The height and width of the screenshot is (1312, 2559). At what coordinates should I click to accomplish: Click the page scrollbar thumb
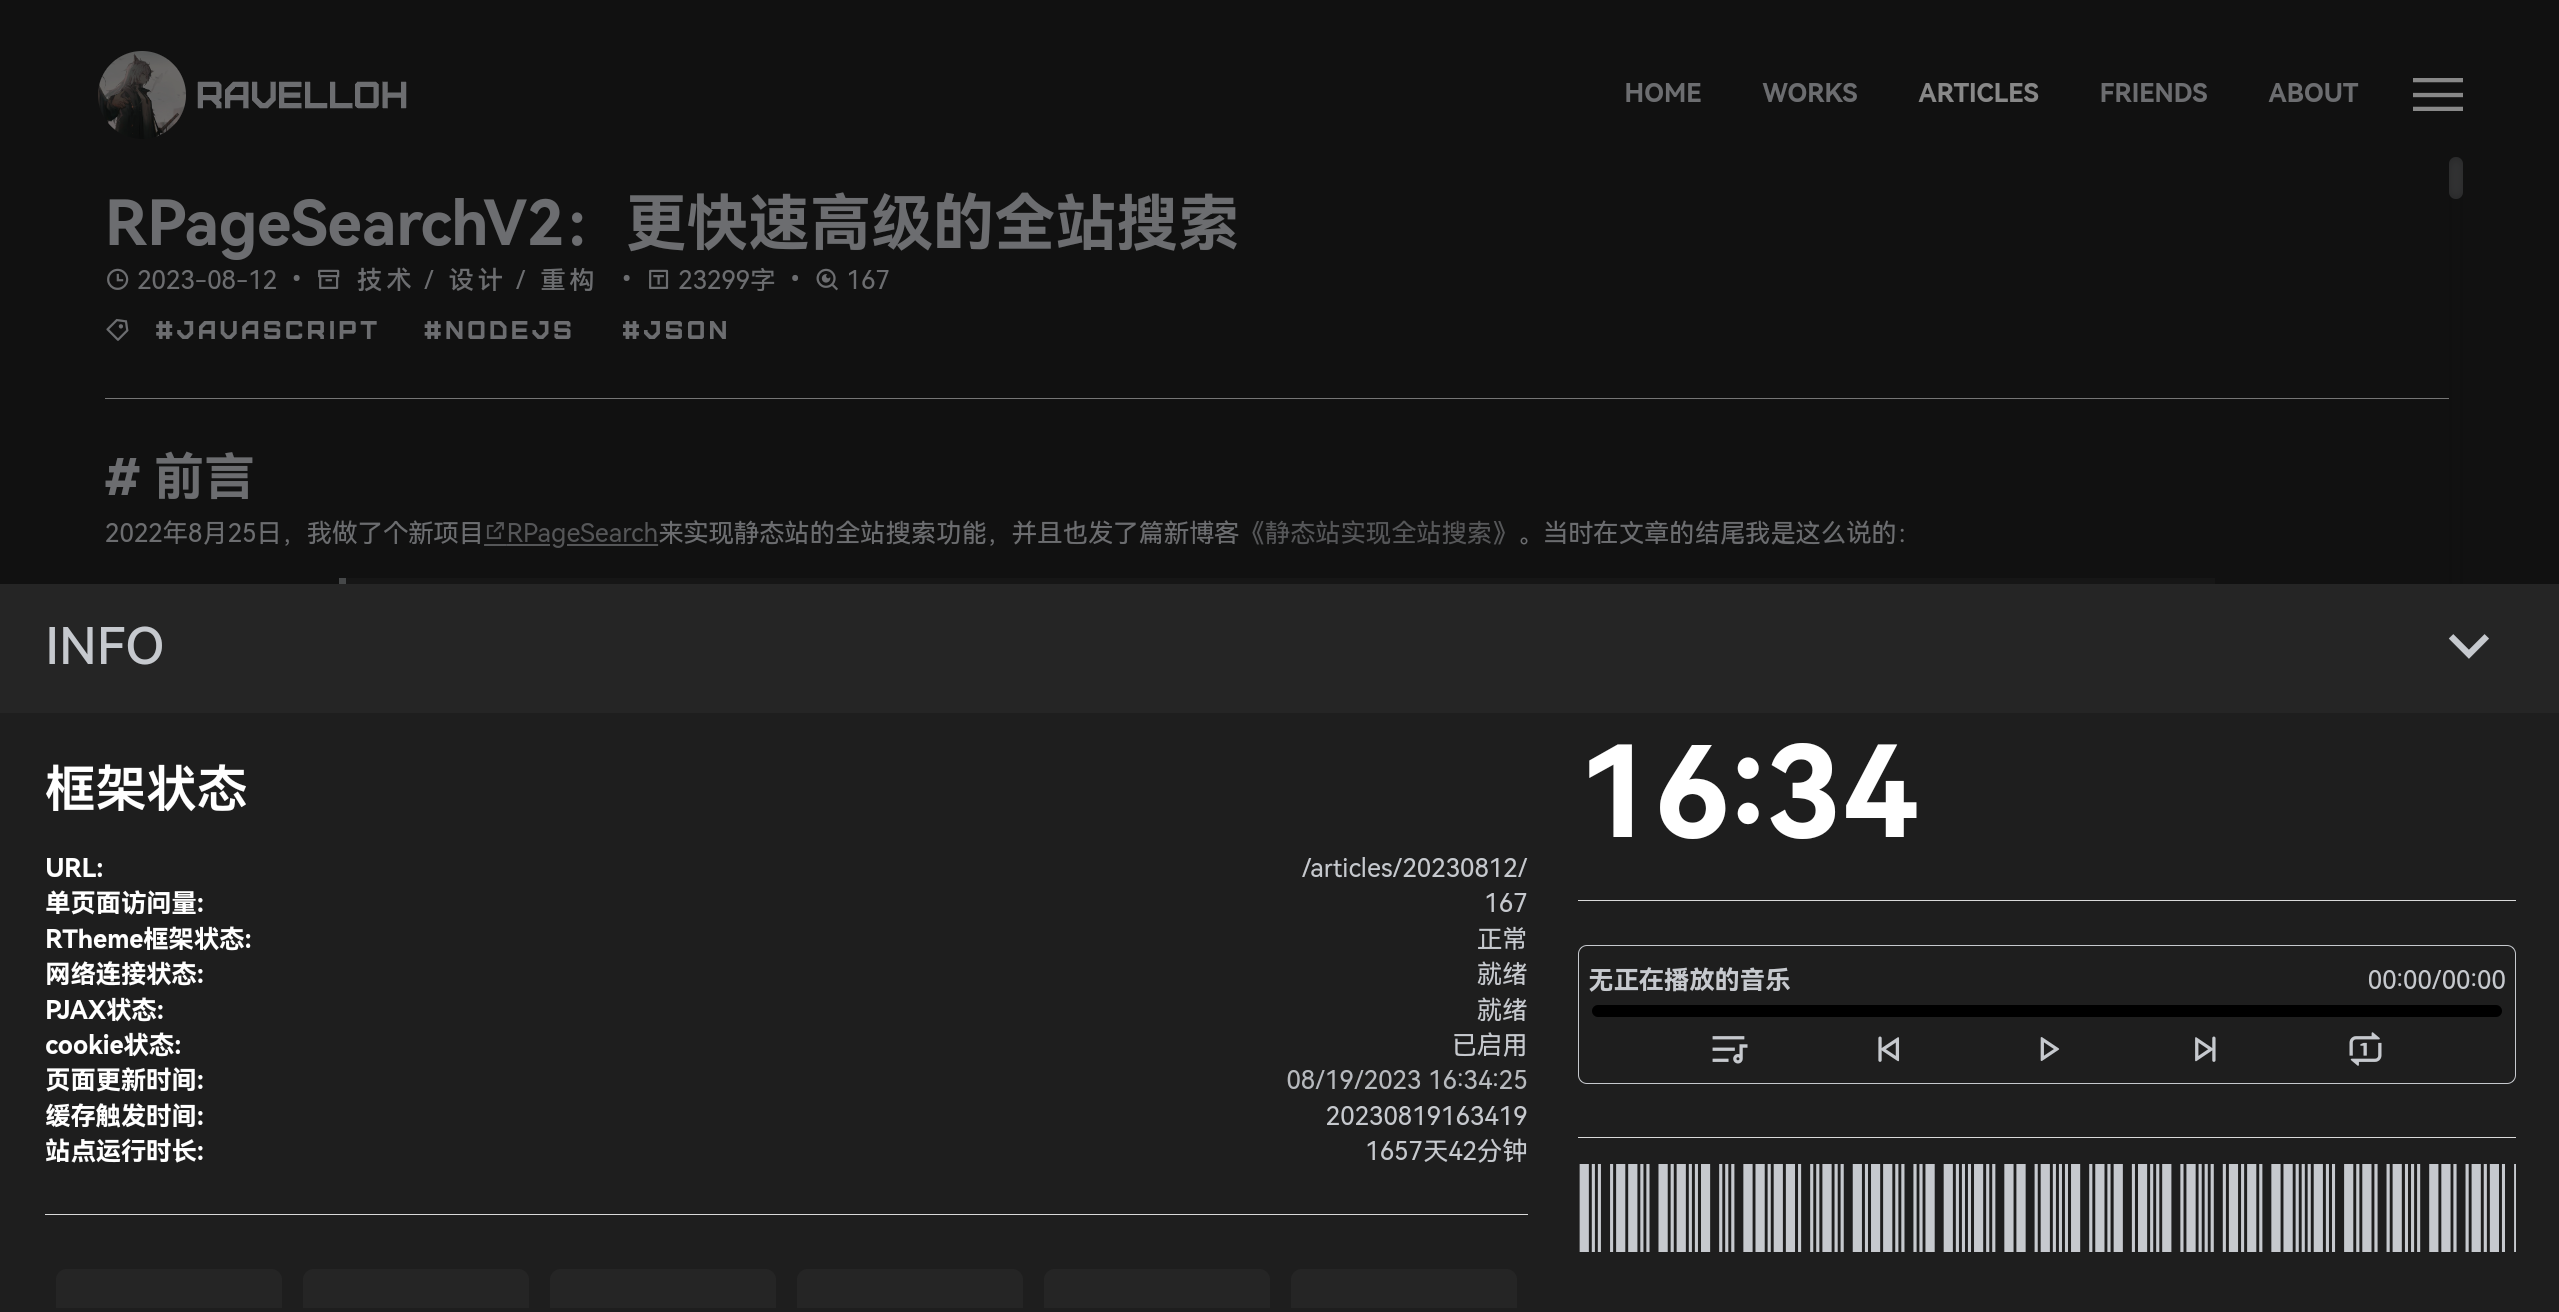[x=2455, y=178]
